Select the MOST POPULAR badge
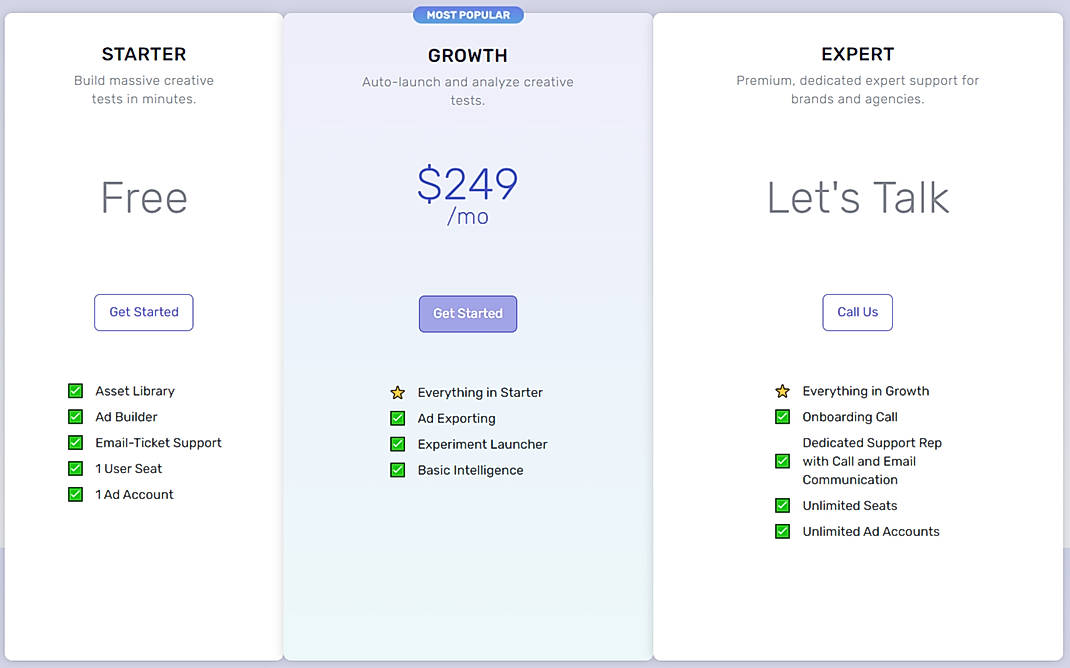The height and width of the screenshot is (668, 1070). click(x=467, y=14)
